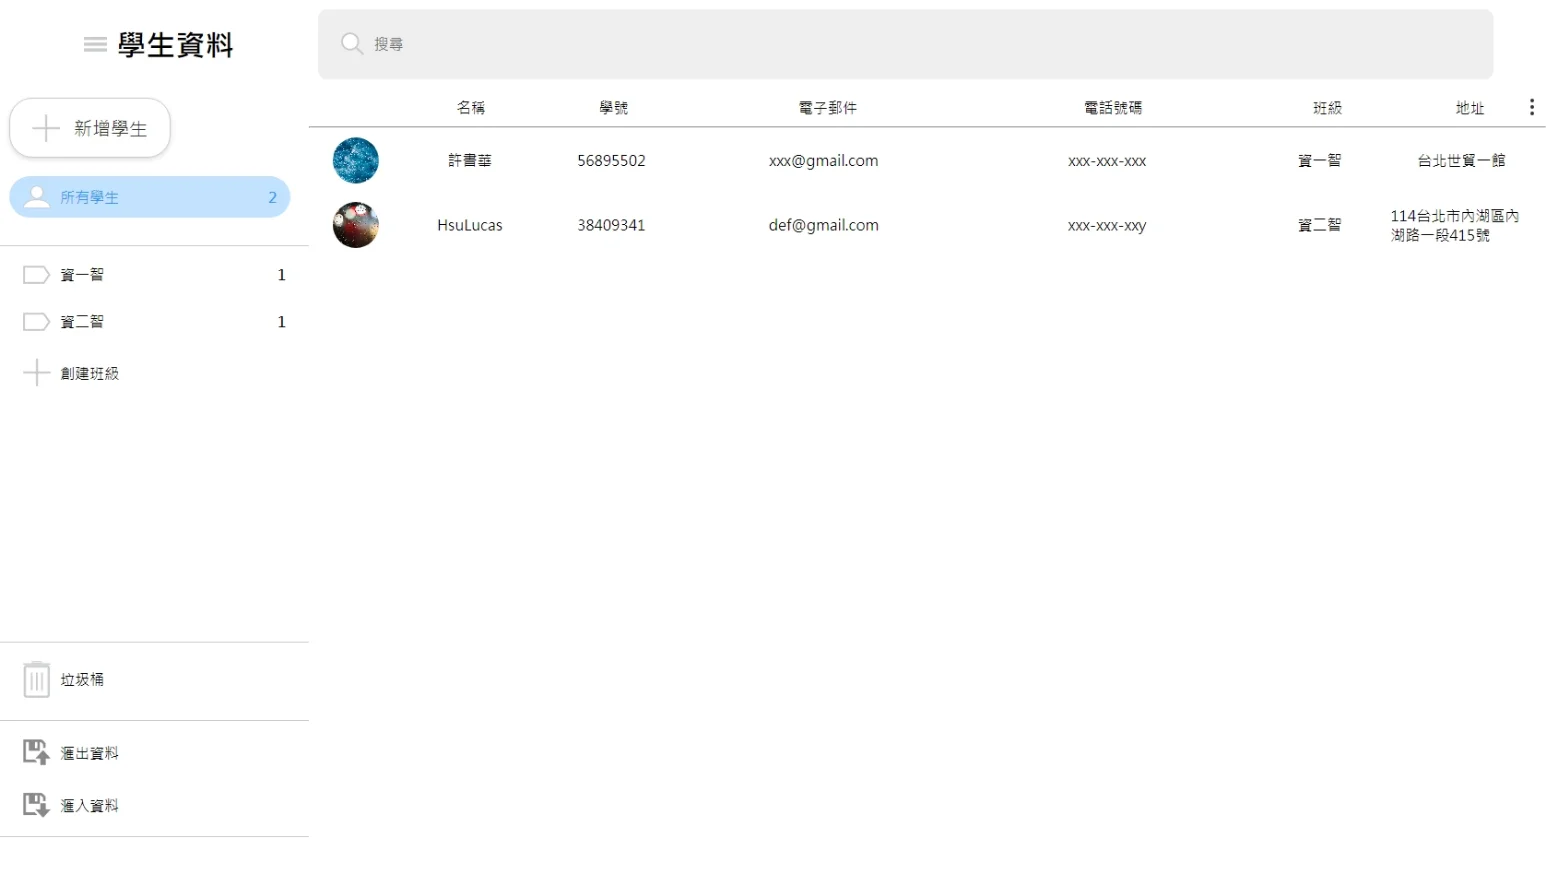Click the HsuLucas avatar picture
The width and height of the screenshot is (1546, 881).
tap(356, 225)
